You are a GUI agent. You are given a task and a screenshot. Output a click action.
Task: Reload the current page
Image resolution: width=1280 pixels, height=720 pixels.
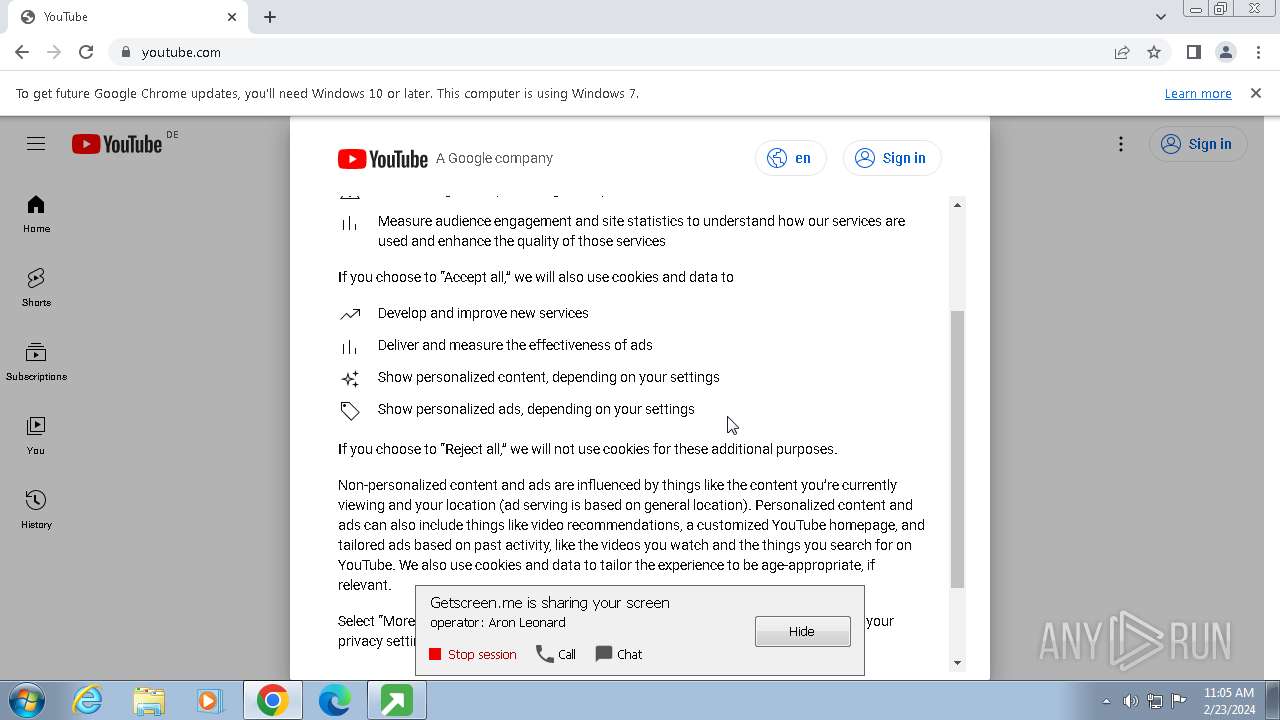tap(86, 52)
